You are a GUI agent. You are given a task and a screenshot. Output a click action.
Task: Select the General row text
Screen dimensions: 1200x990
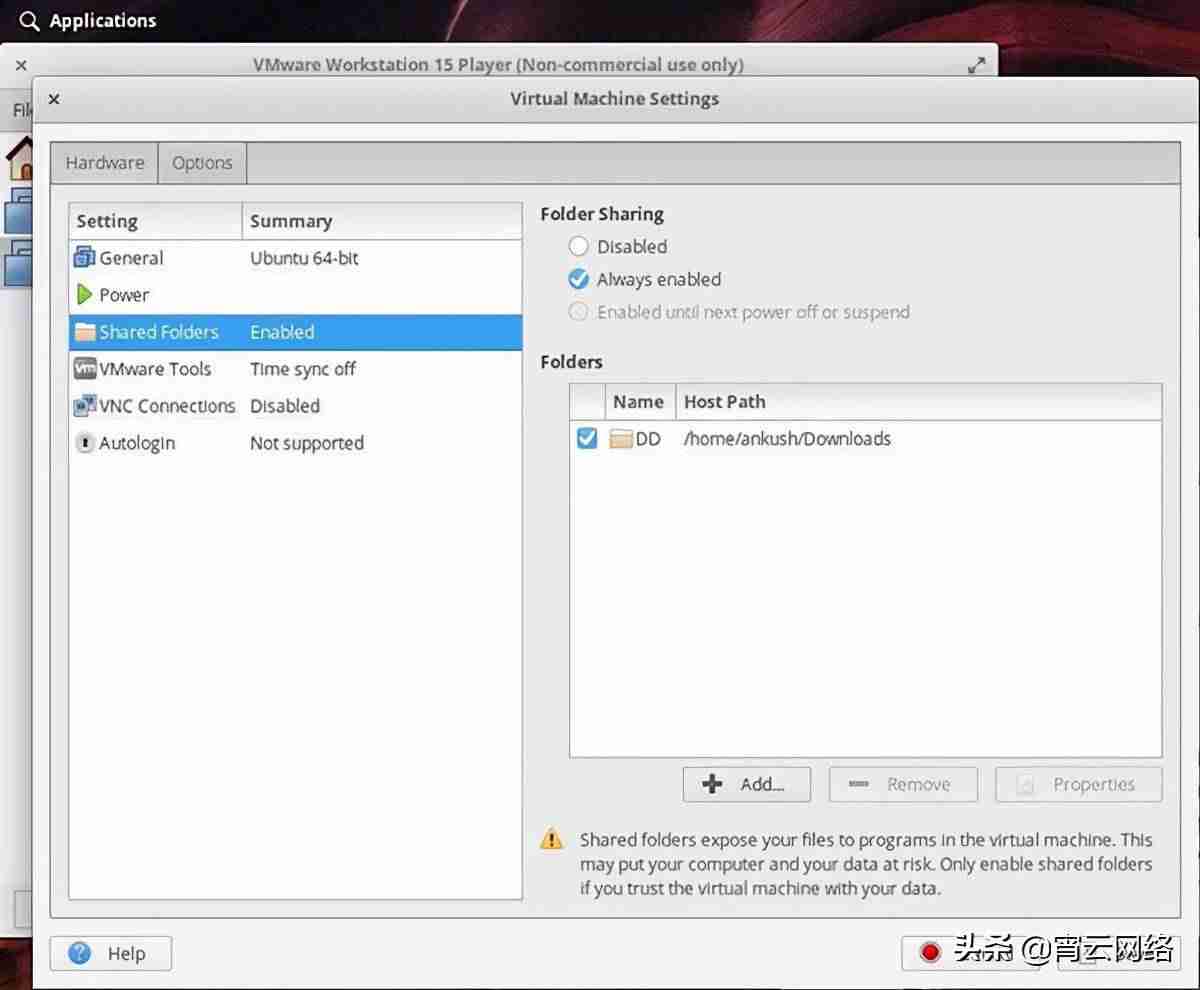pyautogui.click(x=131, y=258)
